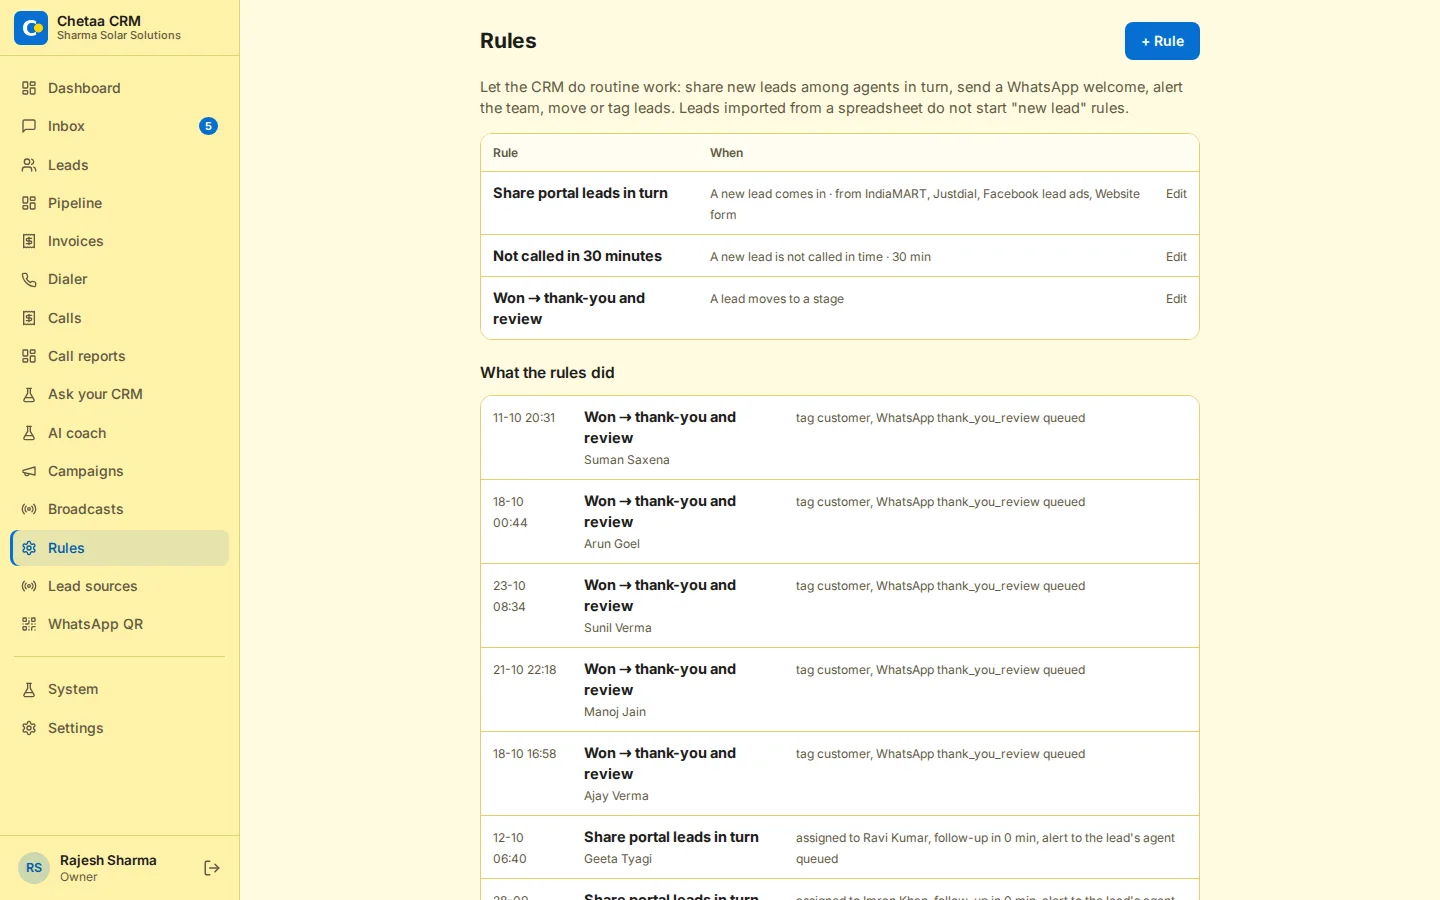1440x900 pixels.
Task: Click the Broadcasts signal icon
Action: point(29,509)
